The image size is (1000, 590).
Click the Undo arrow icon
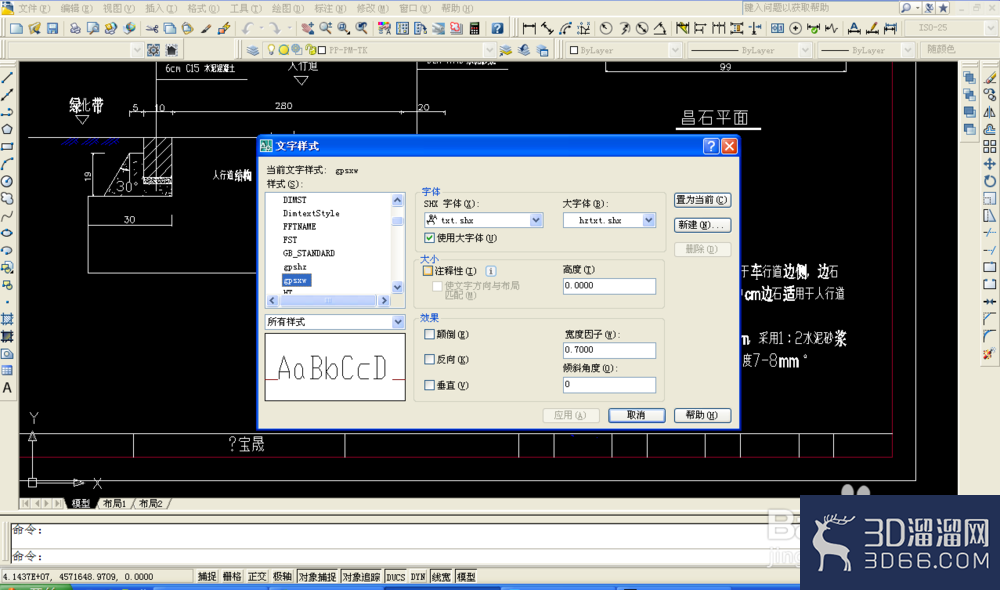coord(247,28)
